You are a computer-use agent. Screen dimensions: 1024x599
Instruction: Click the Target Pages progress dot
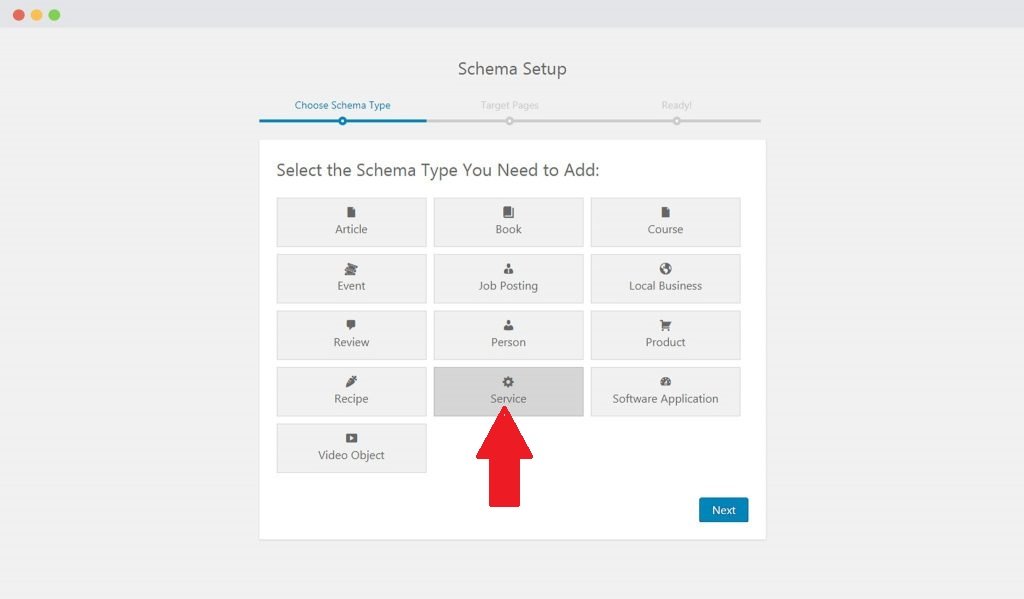coord(510,121)
